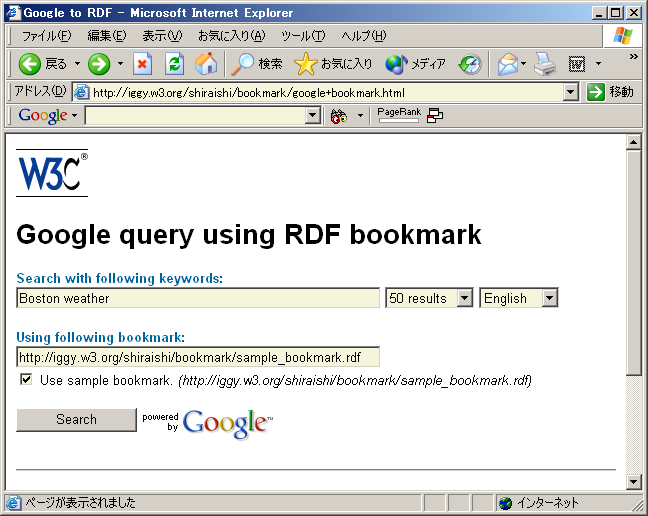Viewport: 648px width, 516px height.
Task: Click the 移動 Go button
Action: 610,92
